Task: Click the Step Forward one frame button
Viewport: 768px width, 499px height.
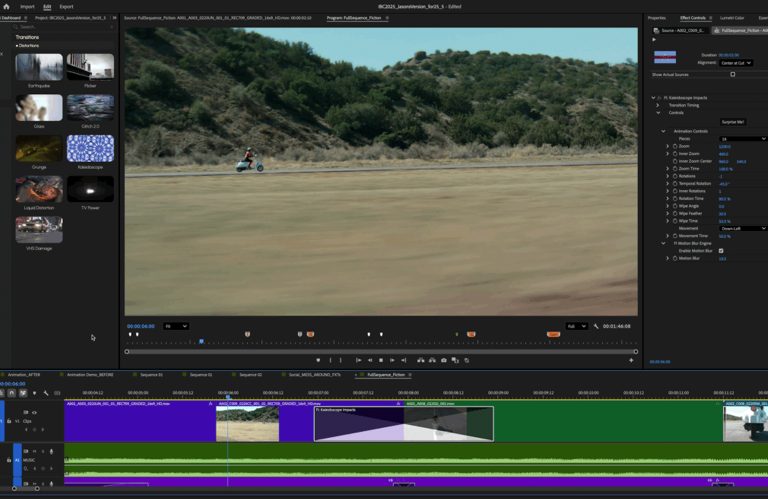Action: click(x=392, y=360)
